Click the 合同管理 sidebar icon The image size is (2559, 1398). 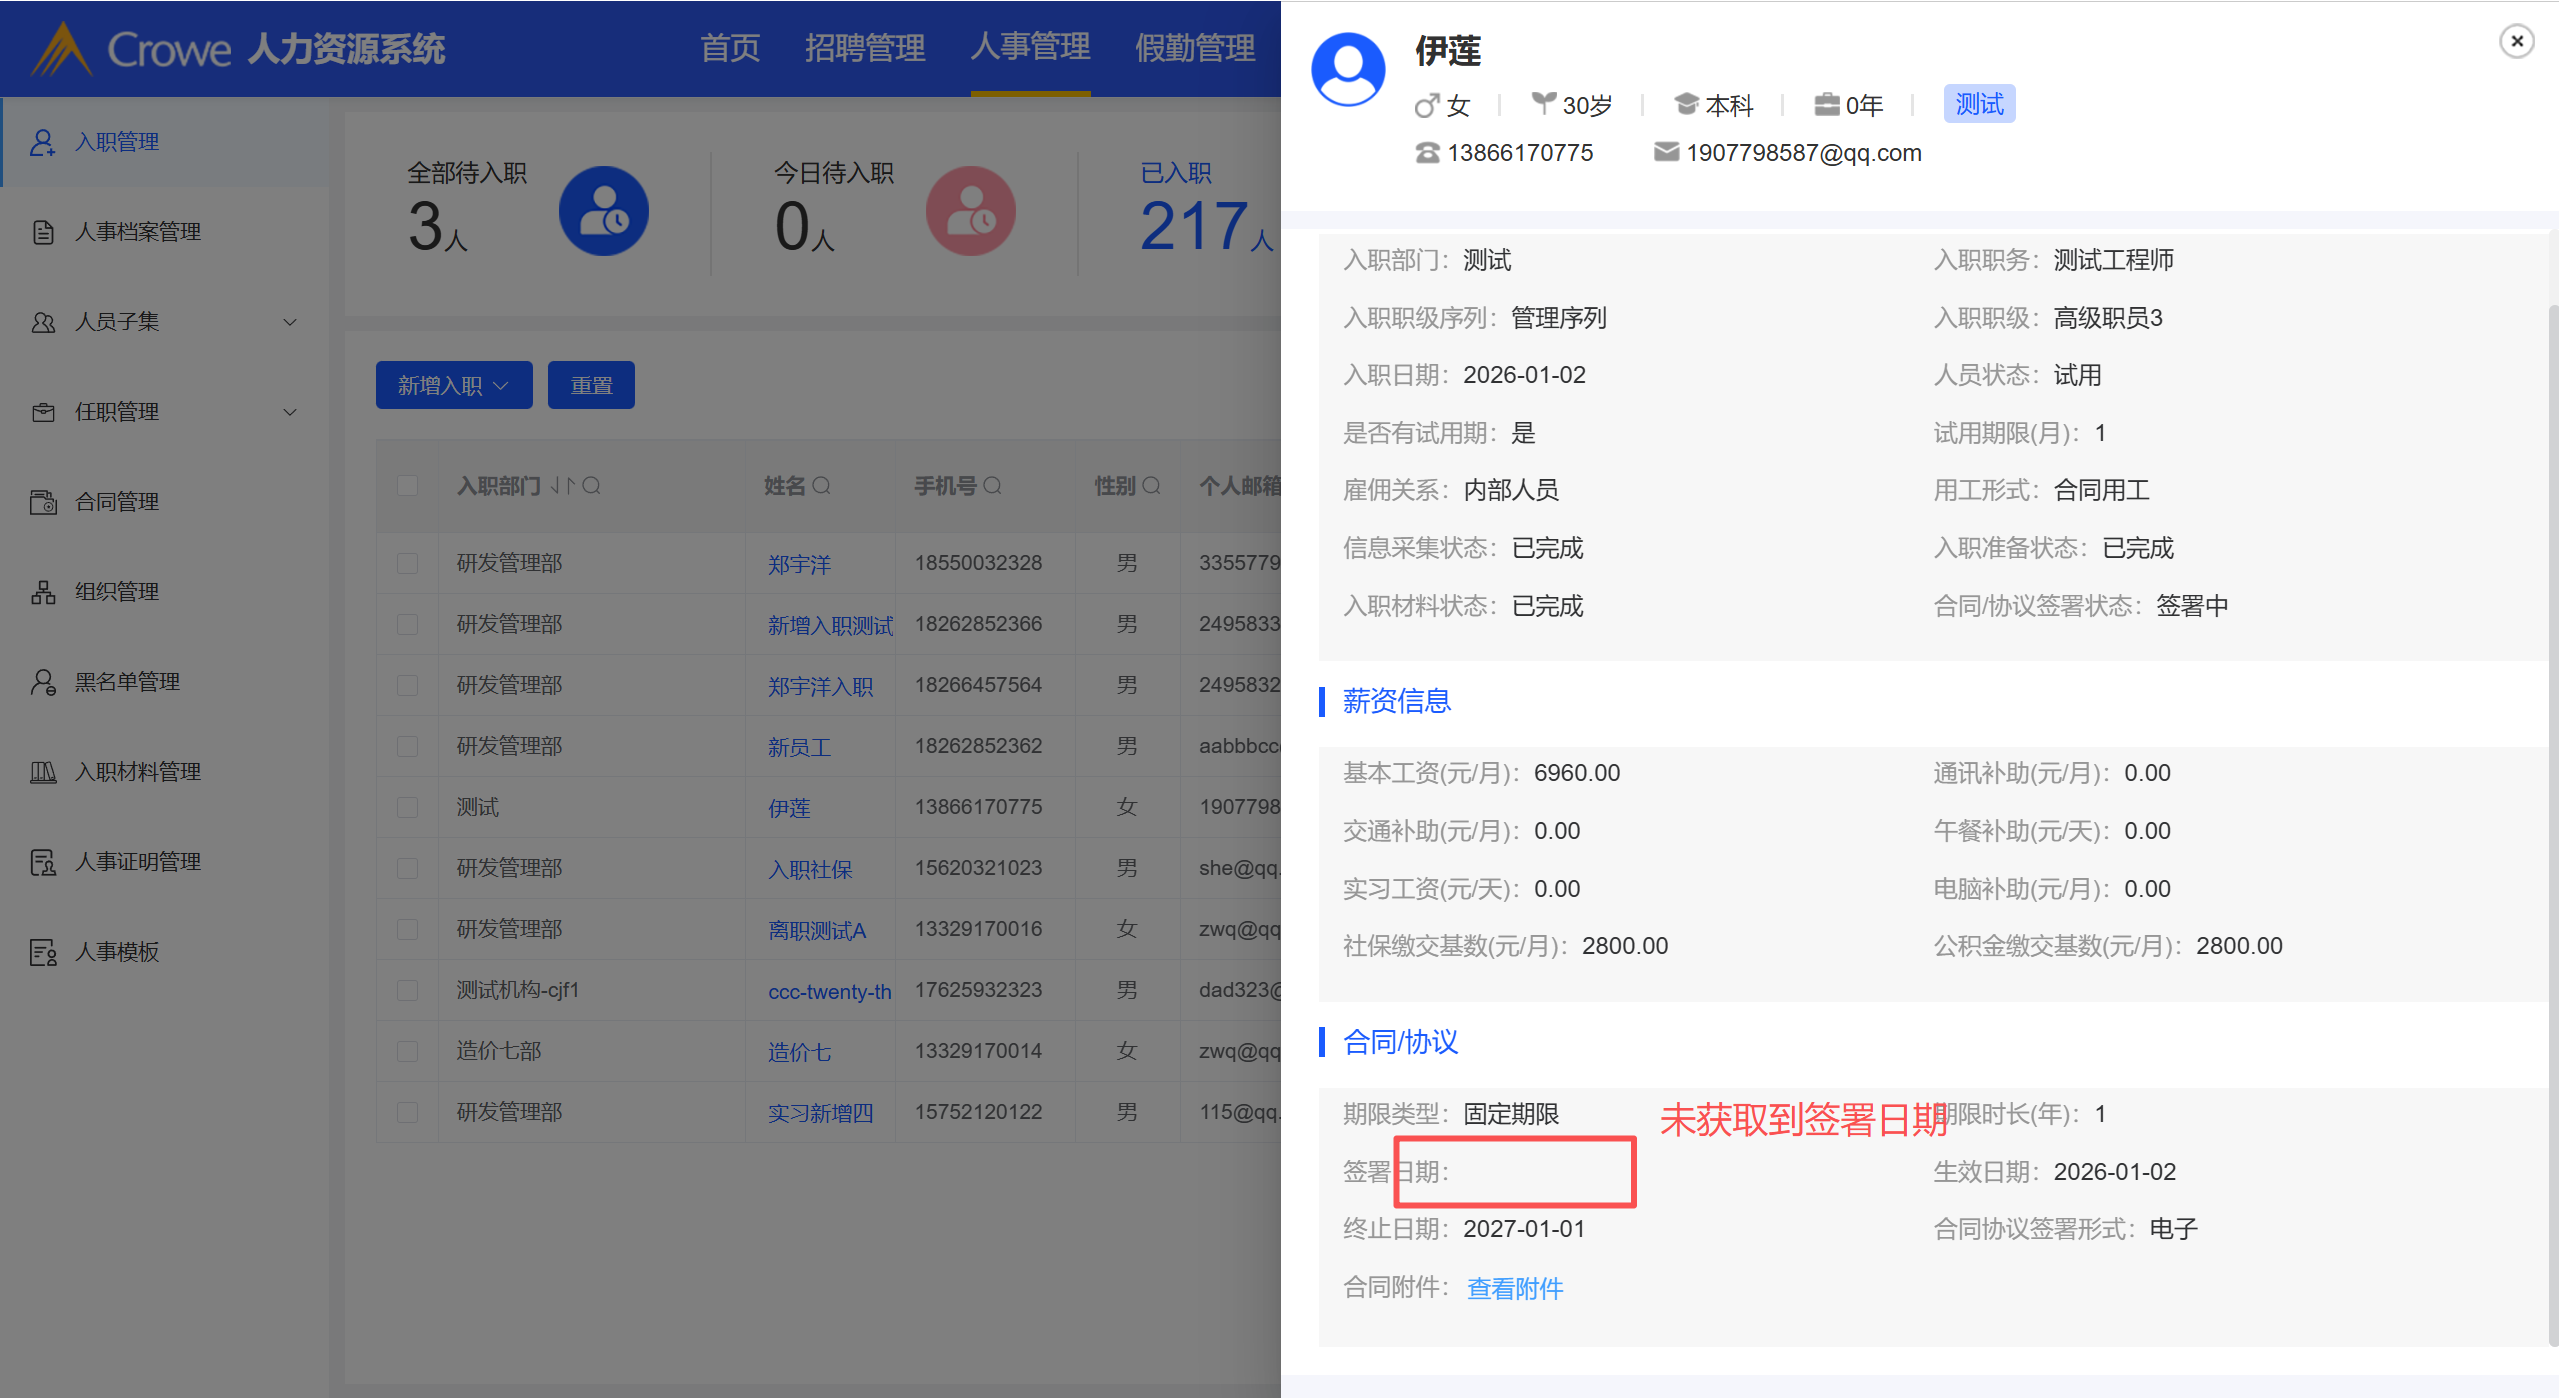coord(43,502)
